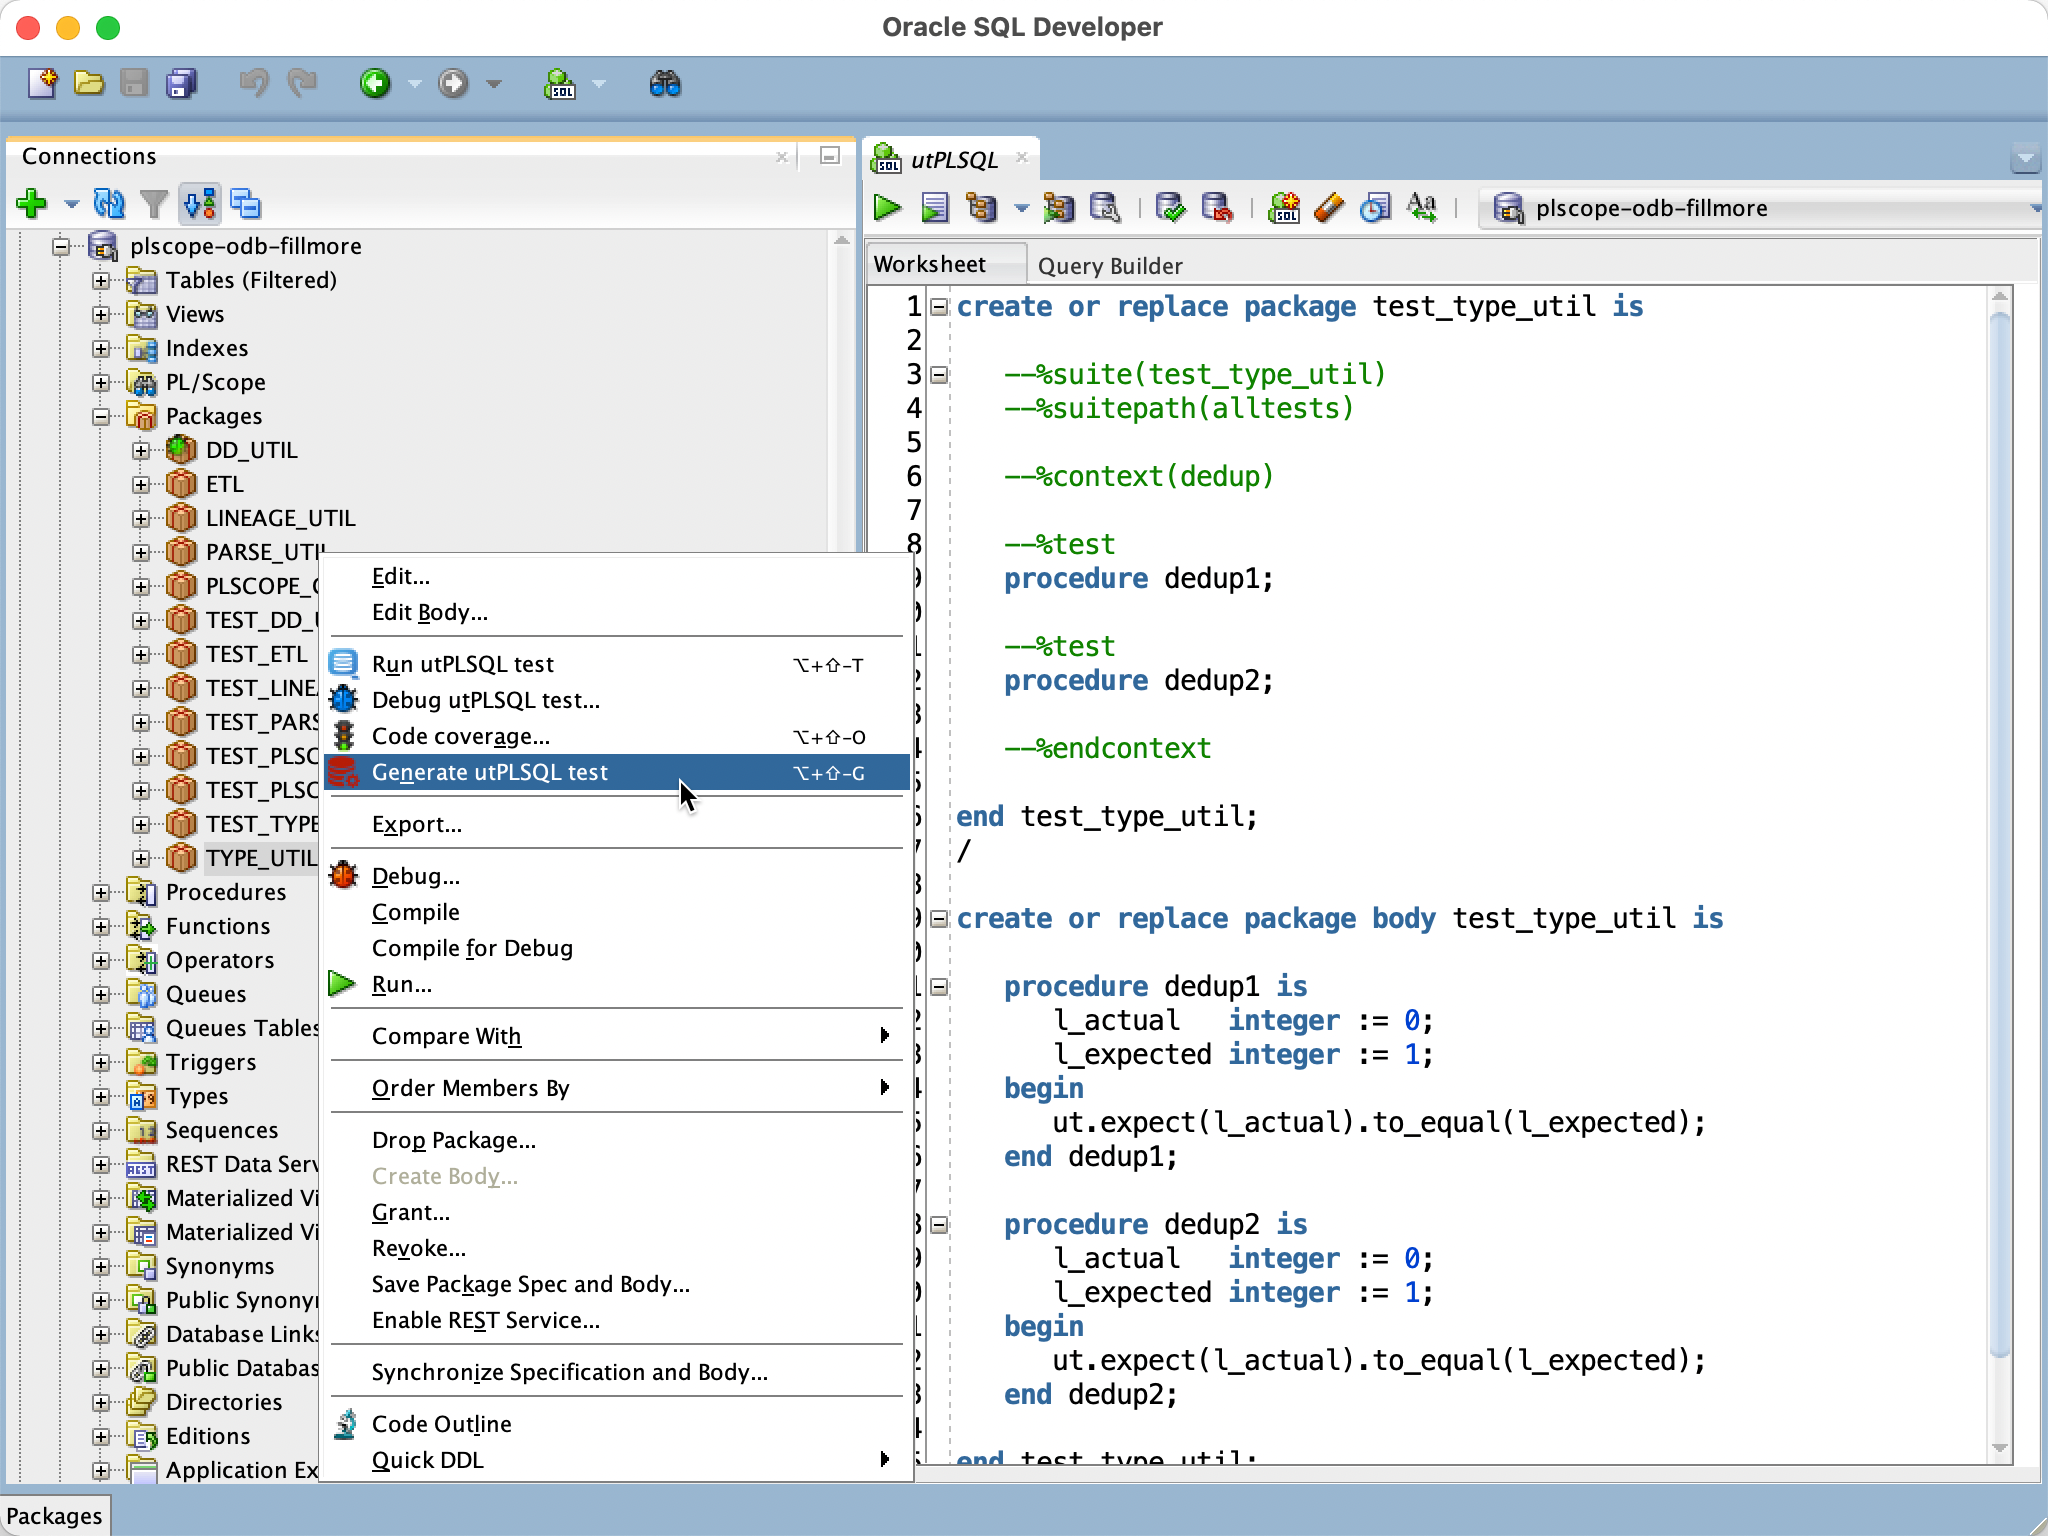This screenshot has height=1536, width=2048.
Task: Change text case with the Aa icon
Action: (x=1423, y=208)
